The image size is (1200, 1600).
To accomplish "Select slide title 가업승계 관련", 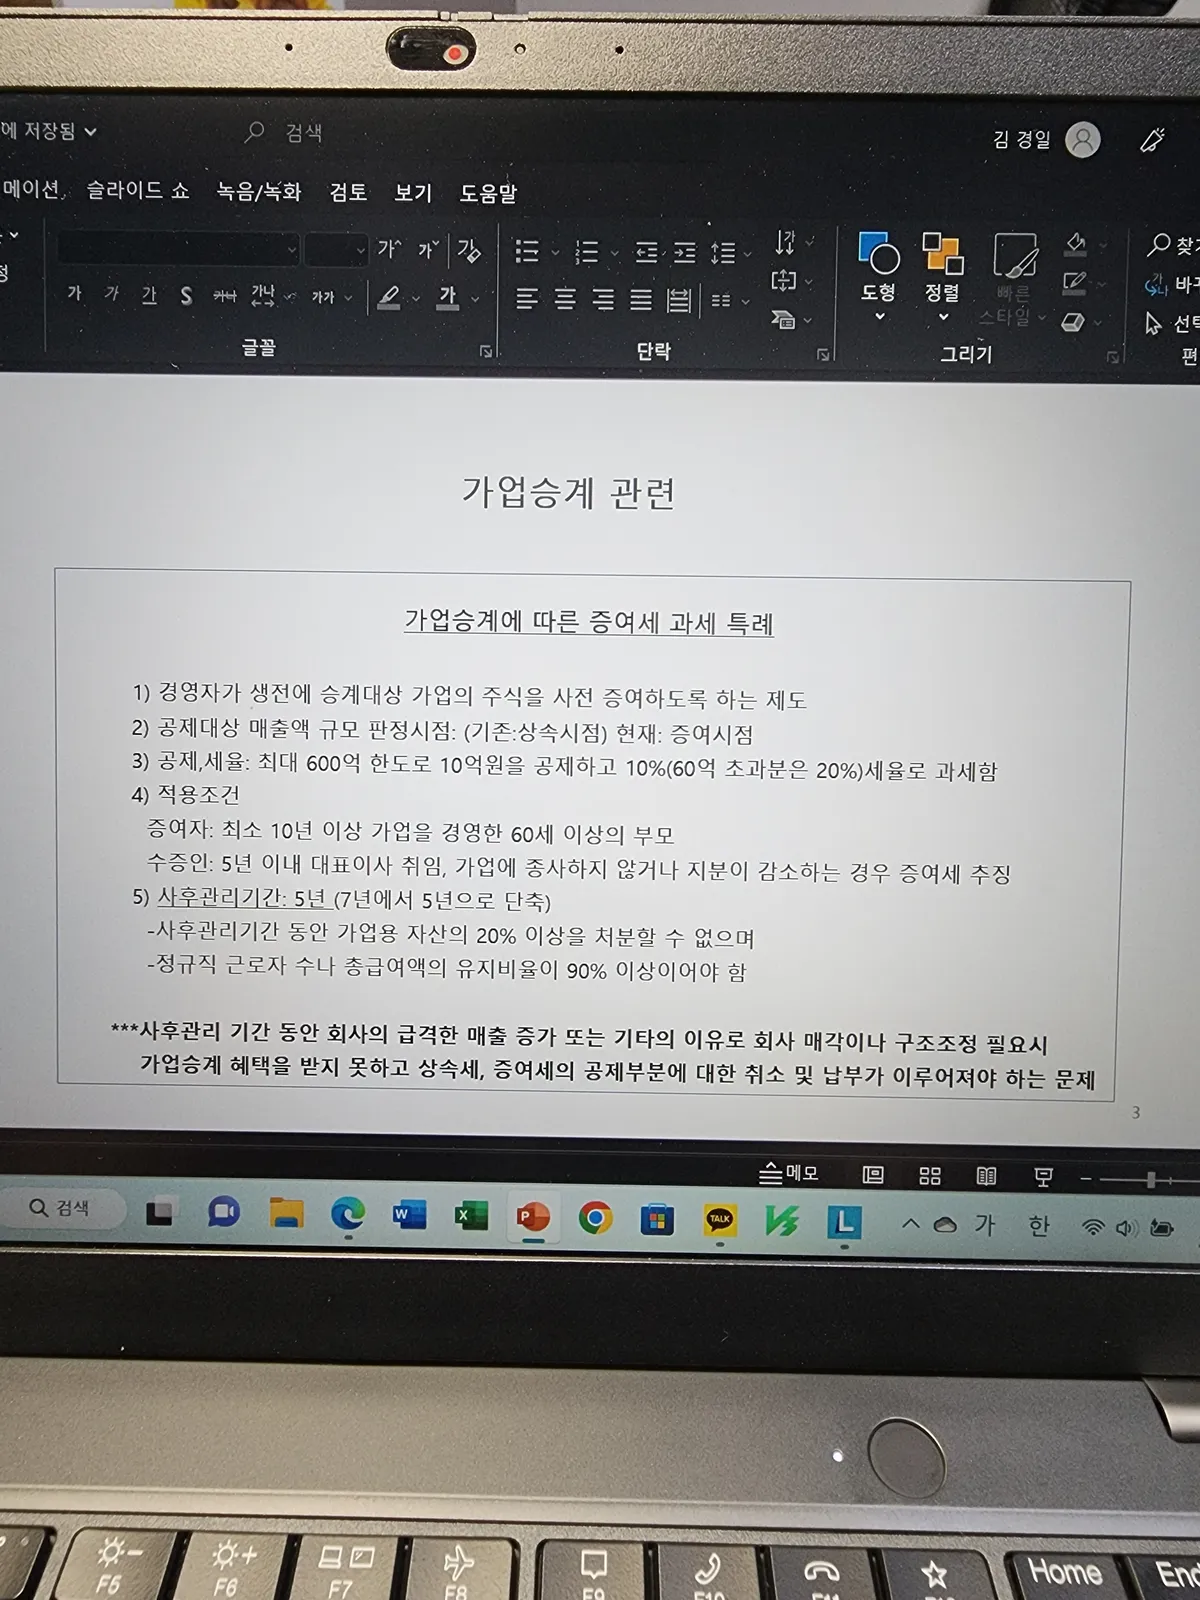I will [x=568, y=493].
